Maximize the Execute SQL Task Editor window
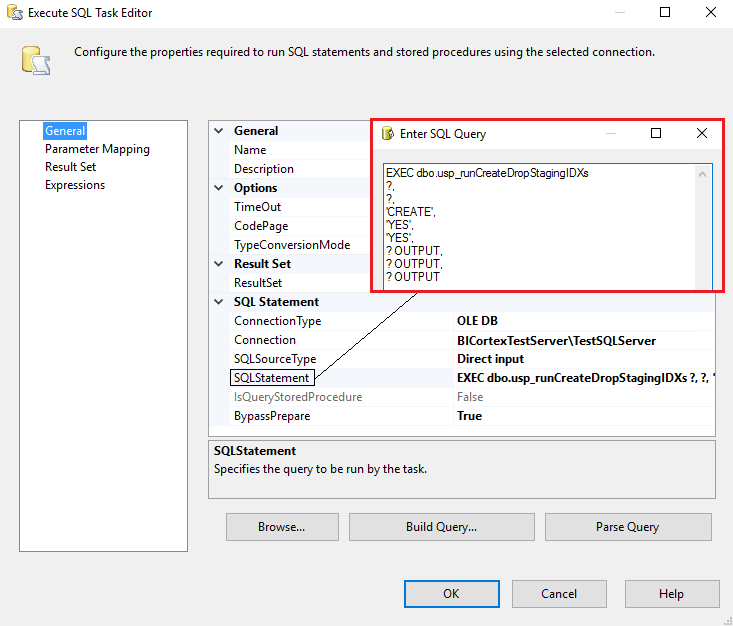Viewport: 733px width, 626px height. (x=665, y=12)
